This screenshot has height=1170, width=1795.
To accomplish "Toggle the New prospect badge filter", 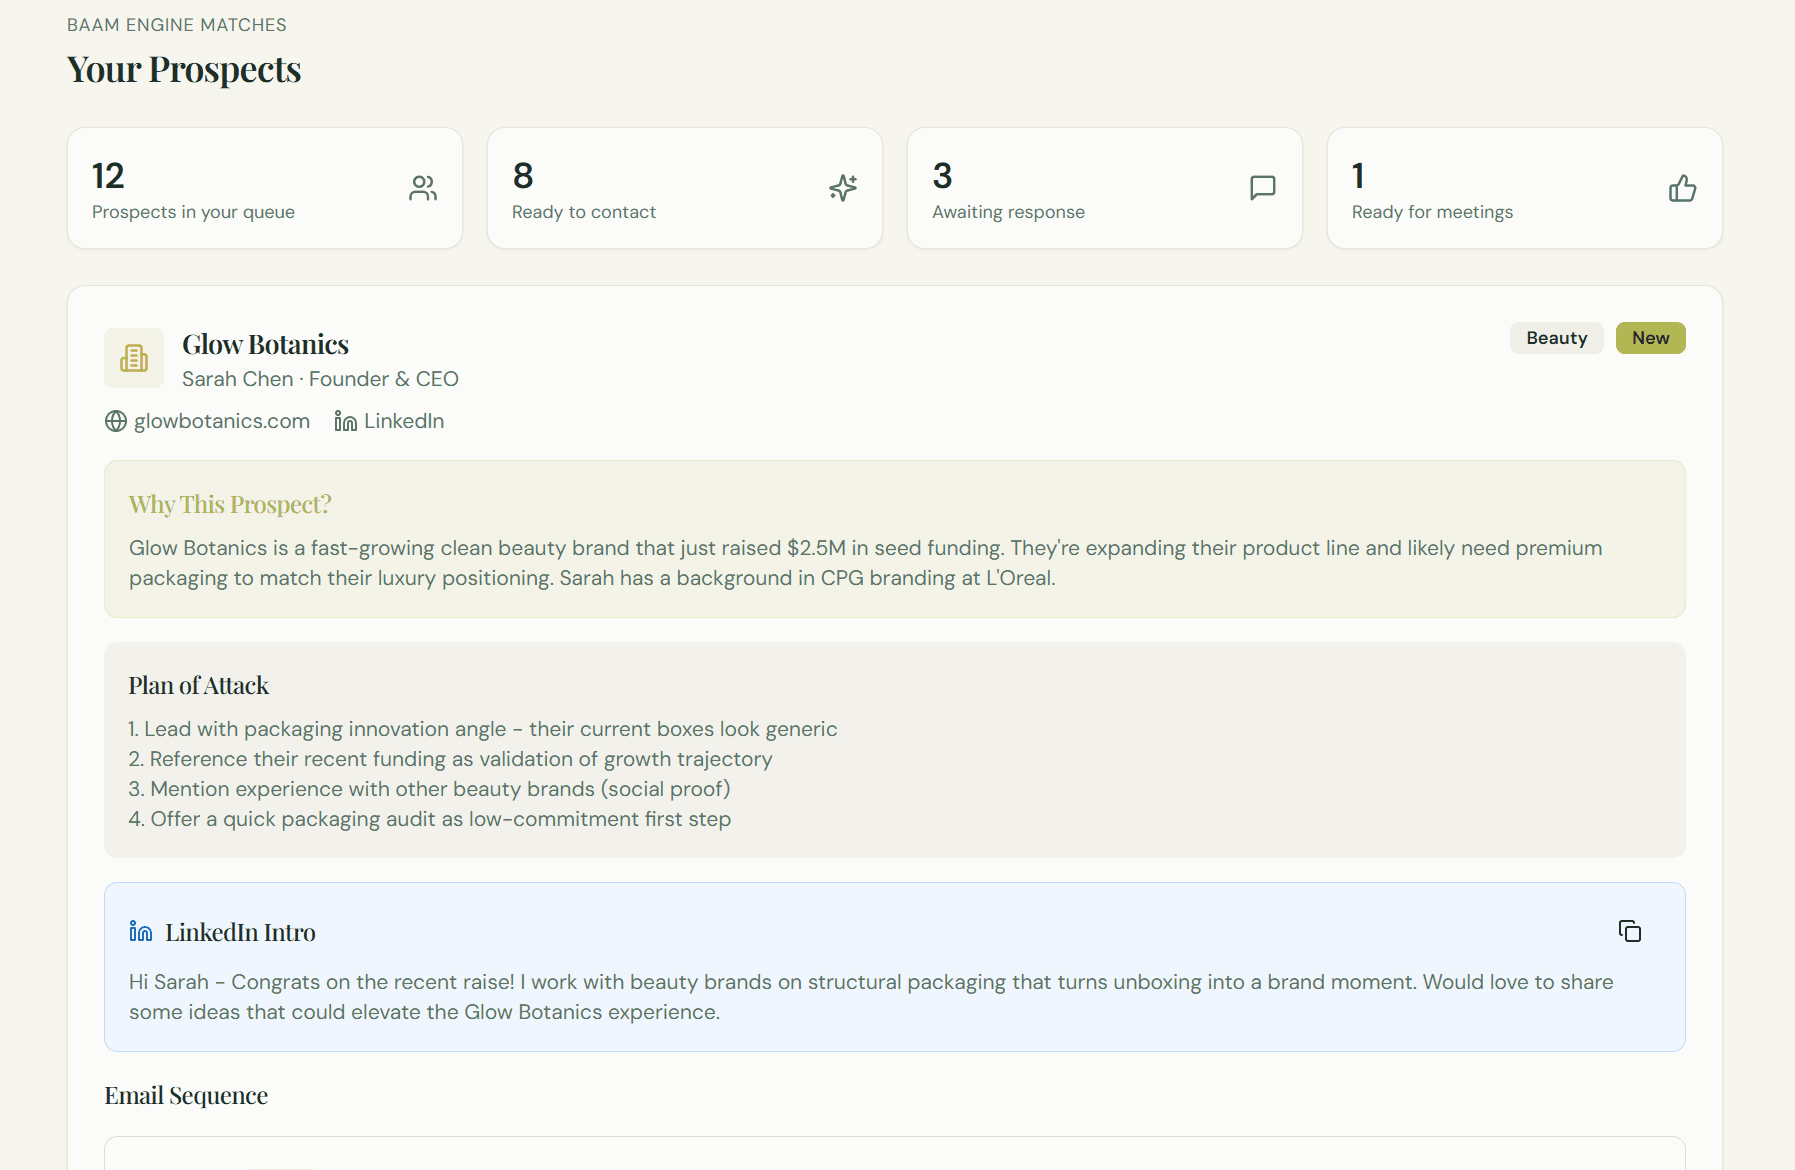I will click(x=1650, y=338).
